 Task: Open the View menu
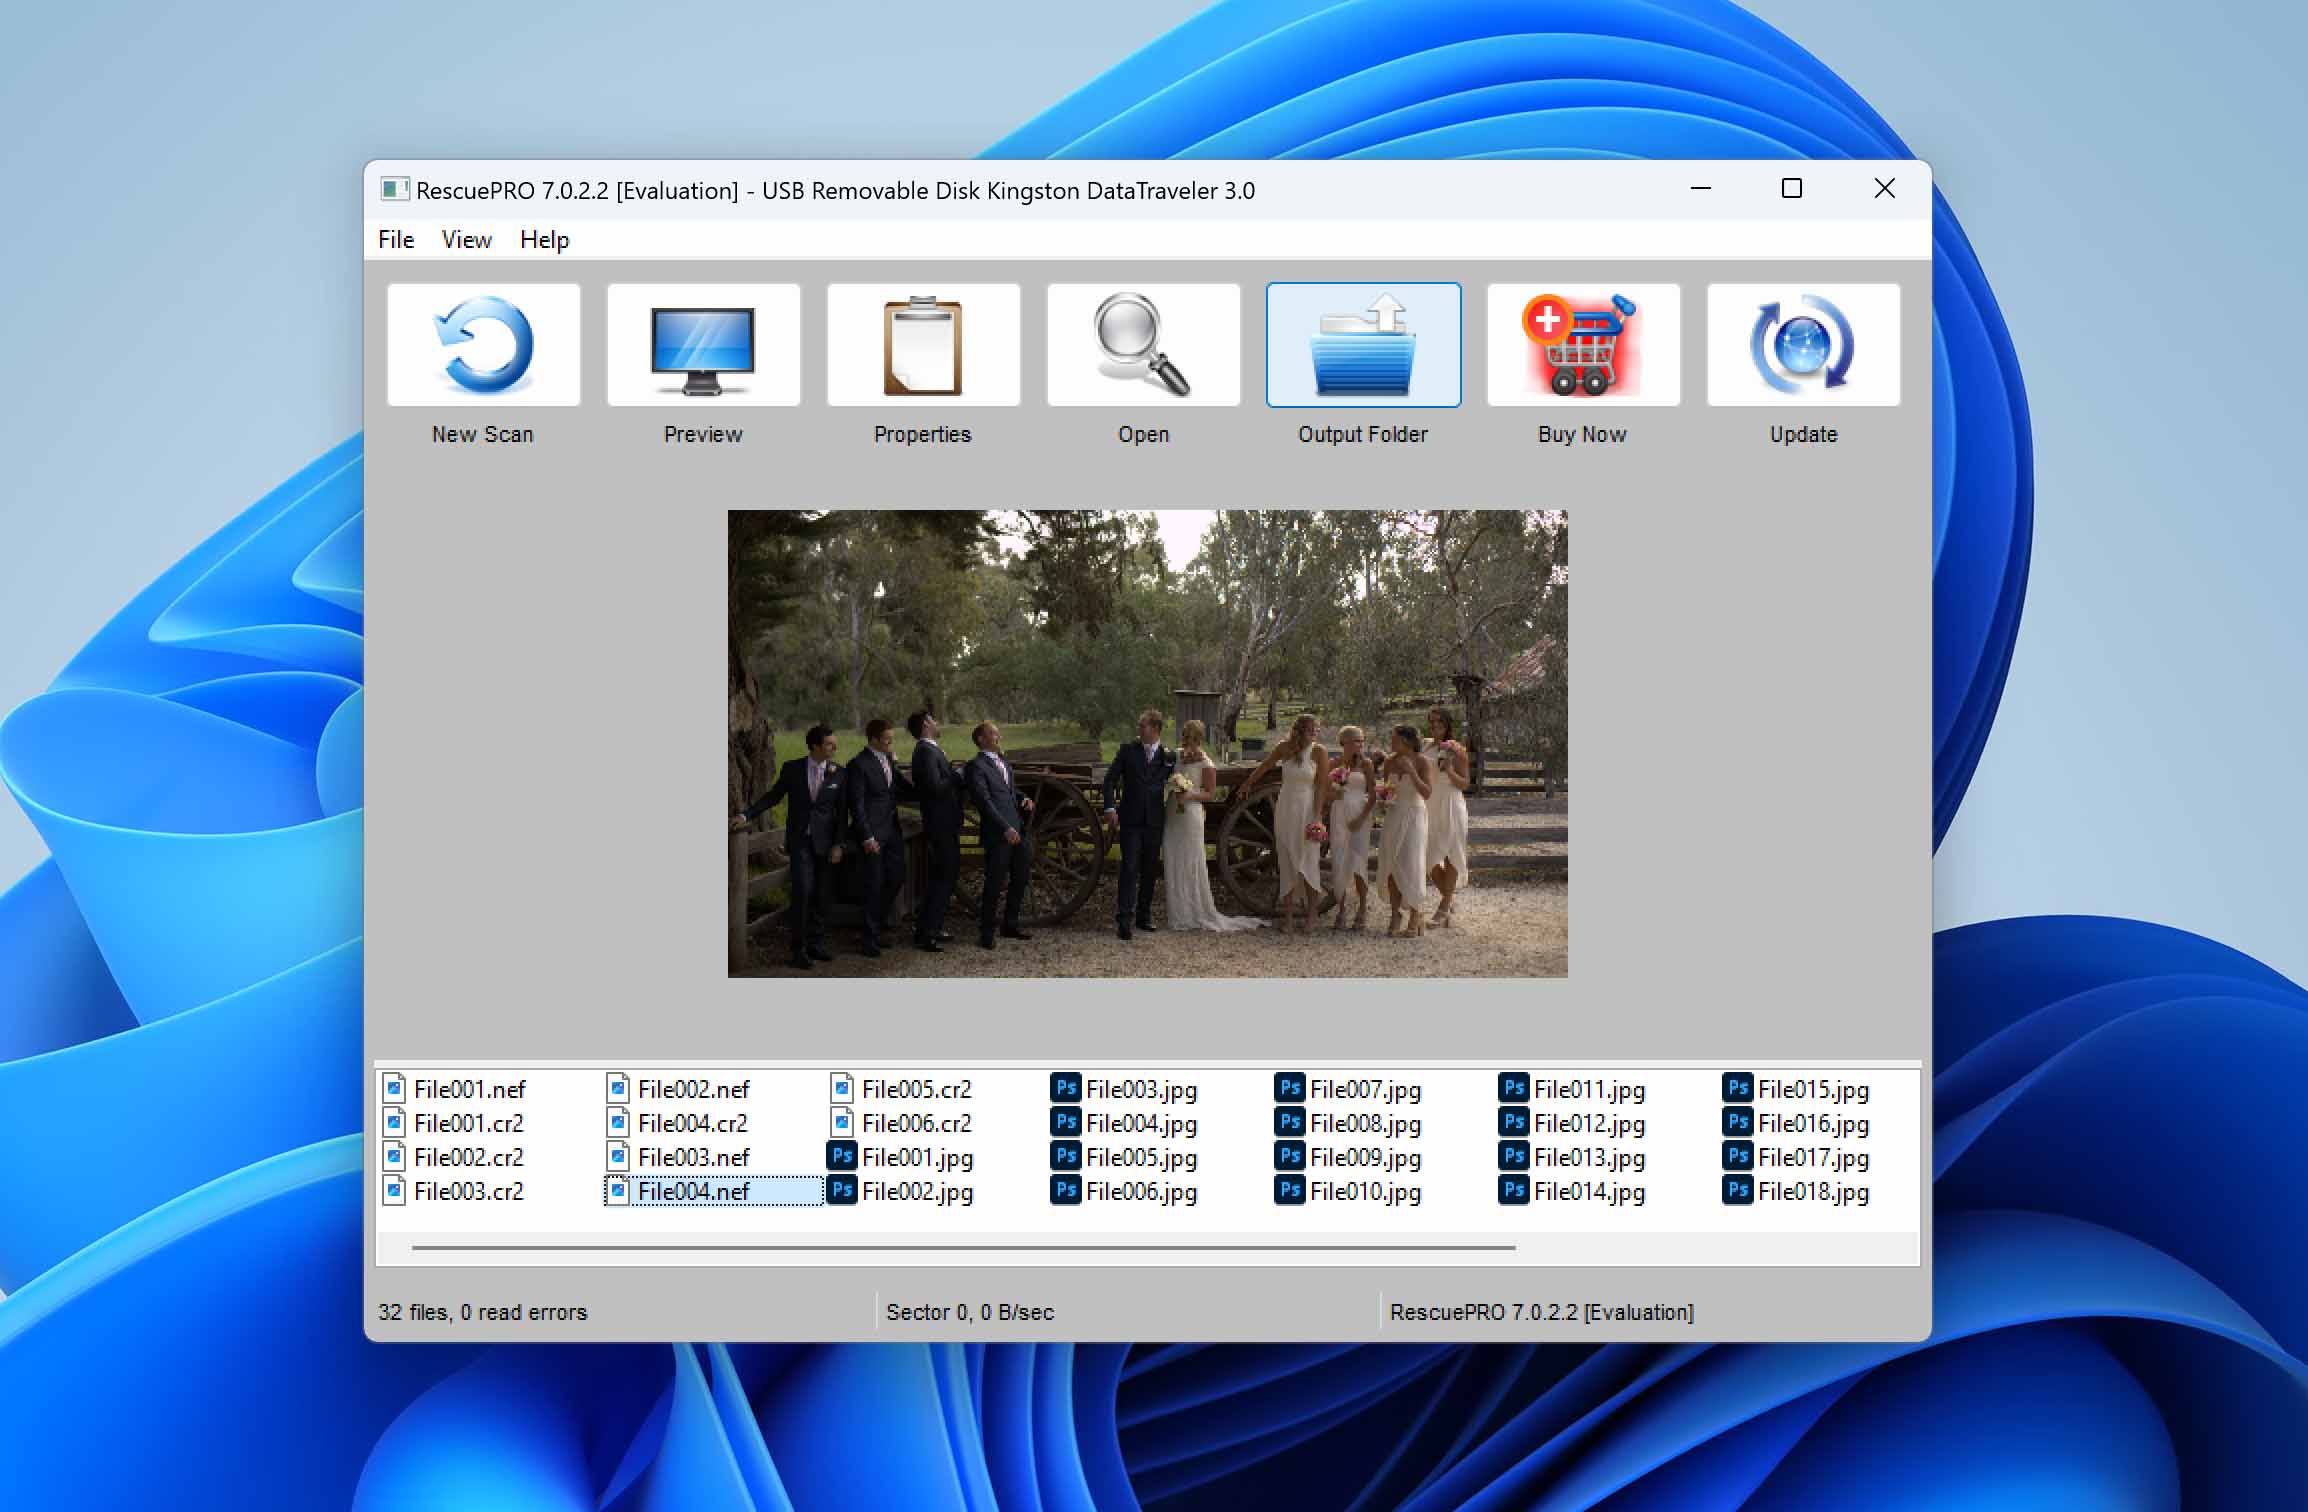point(466,240)
